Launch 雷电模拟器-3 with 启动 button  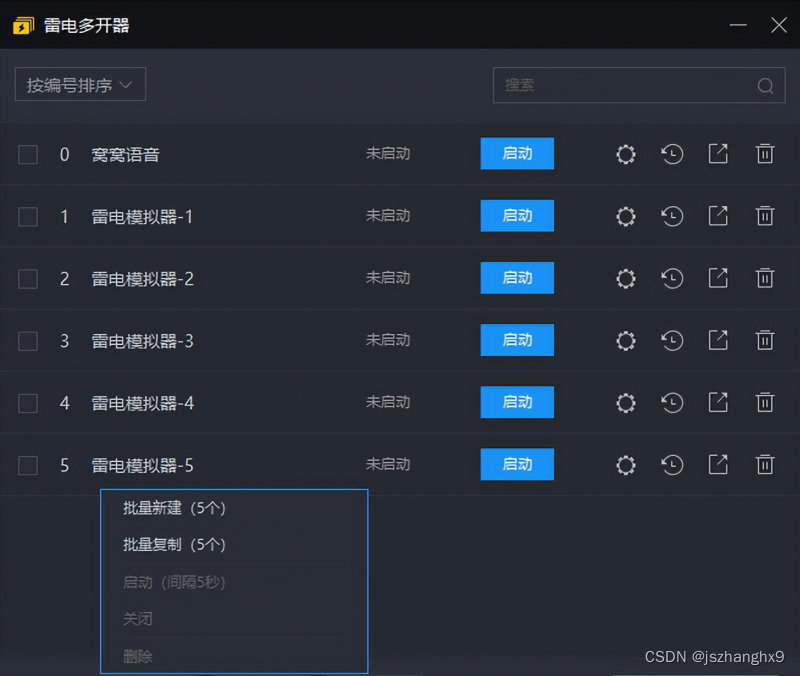tap(517, 340)
